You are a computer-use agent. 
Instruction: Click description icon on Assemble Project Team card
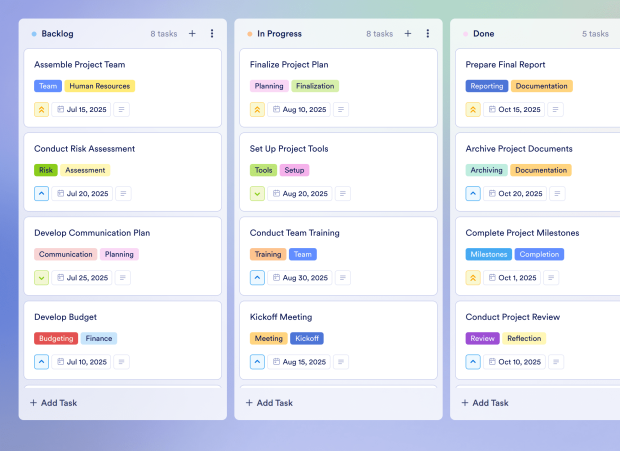tap(121, 109)
